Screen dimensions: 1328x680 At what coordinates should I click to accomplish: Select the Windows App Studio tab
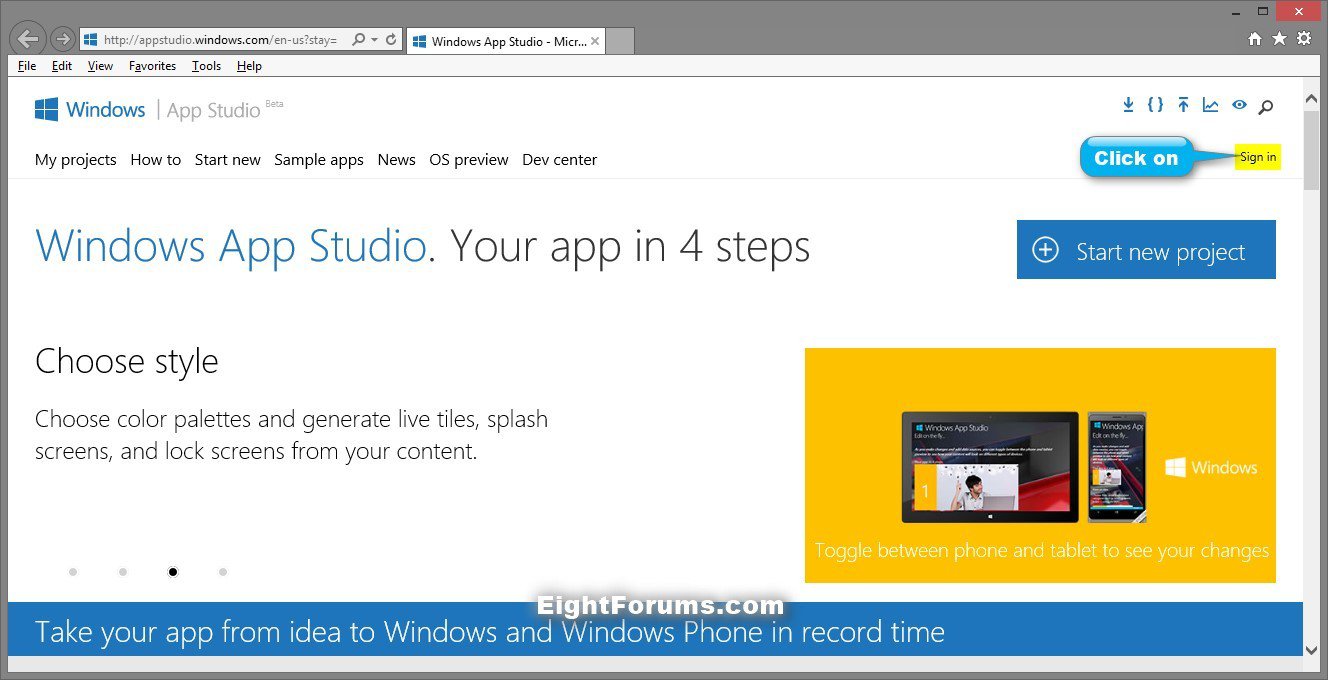[505, 41]
